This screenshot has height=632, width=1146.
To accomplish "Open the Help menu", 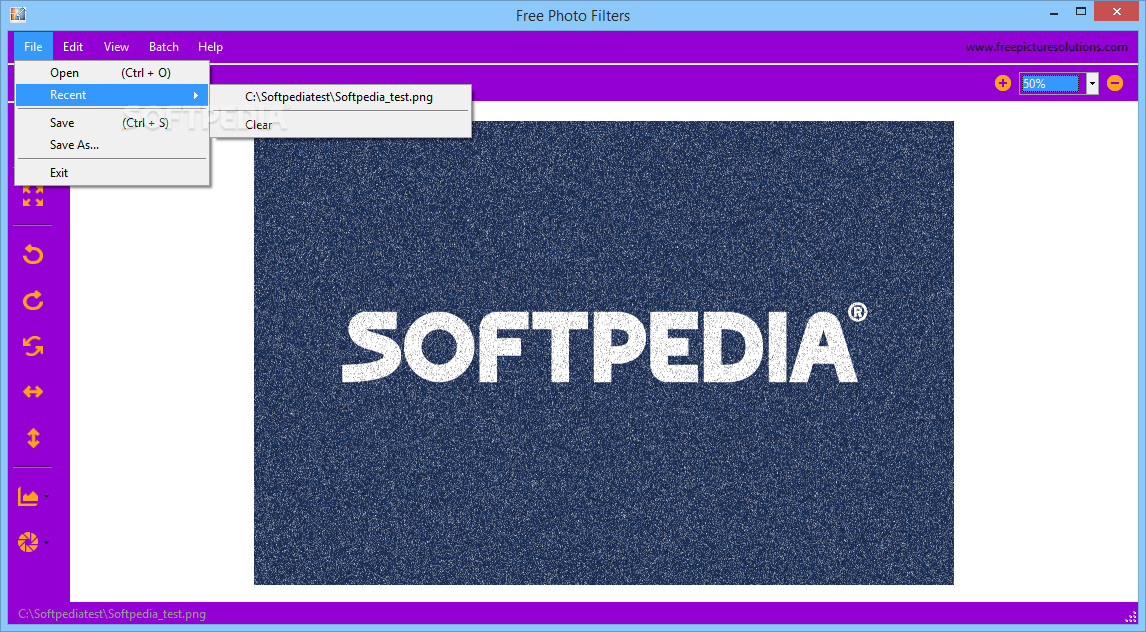I will pos(210,47).
